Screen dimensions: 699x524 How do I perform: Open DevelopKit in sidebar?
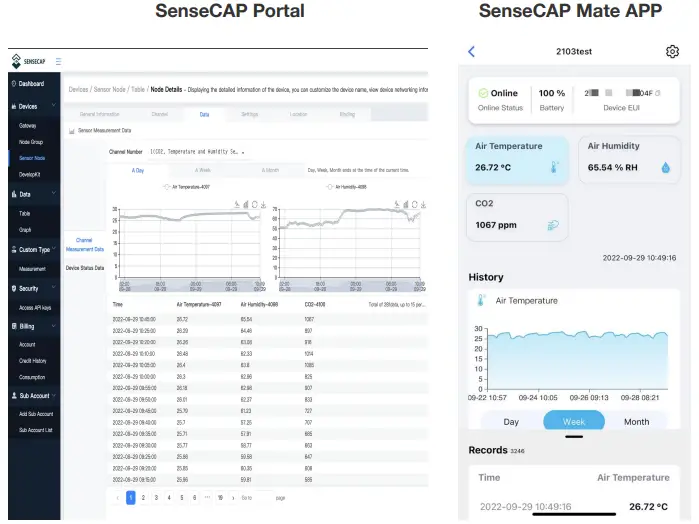pos(29,174)
